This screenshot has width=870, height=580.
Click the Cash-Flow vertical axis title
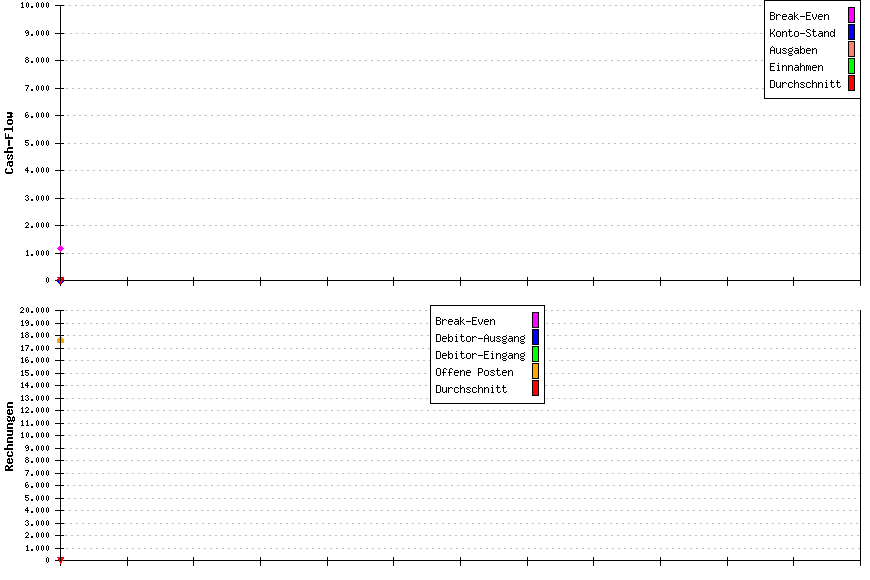10,143
